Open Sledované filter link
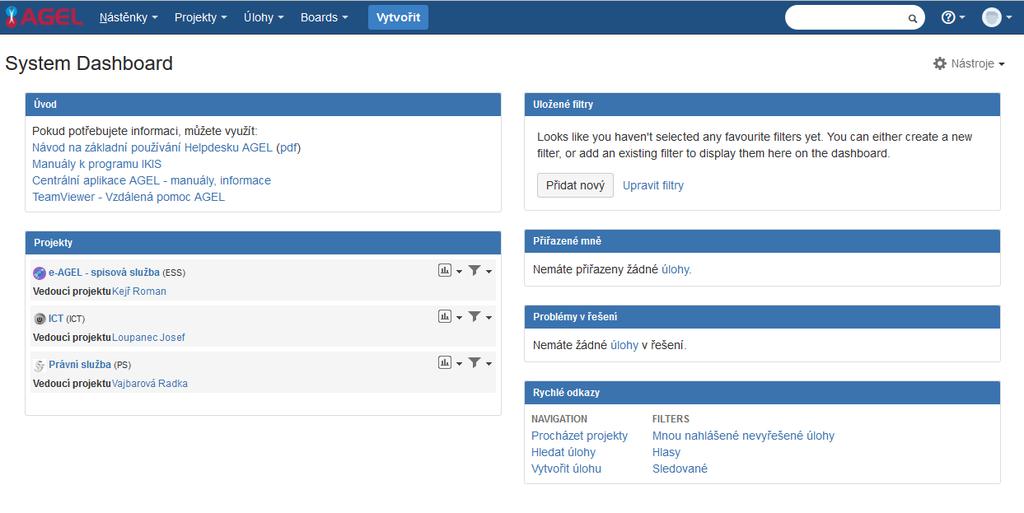 click(680, 468)
